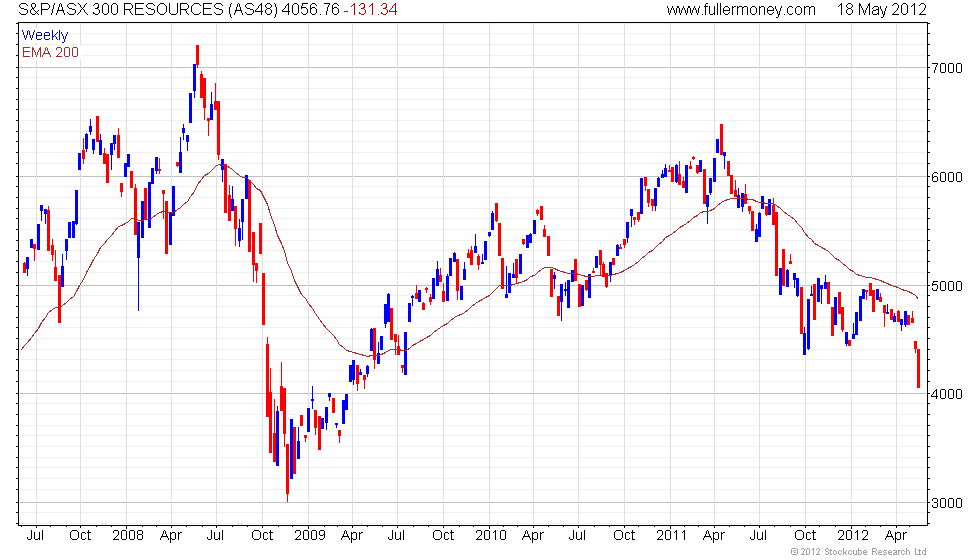The width and height of the screenshot is (980, 560).
Task: Click the date 18 May 2012
Action: pos(882,9)
